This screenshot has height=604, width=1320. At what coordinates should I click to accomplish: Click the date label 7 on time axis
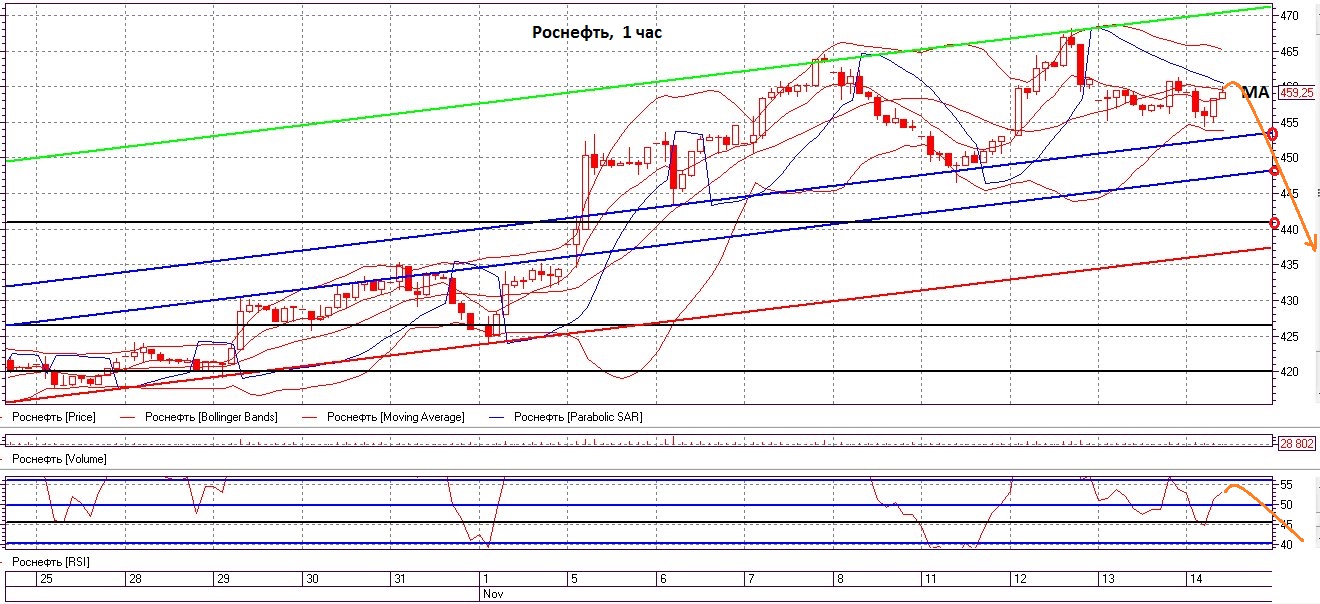(752, 579)
